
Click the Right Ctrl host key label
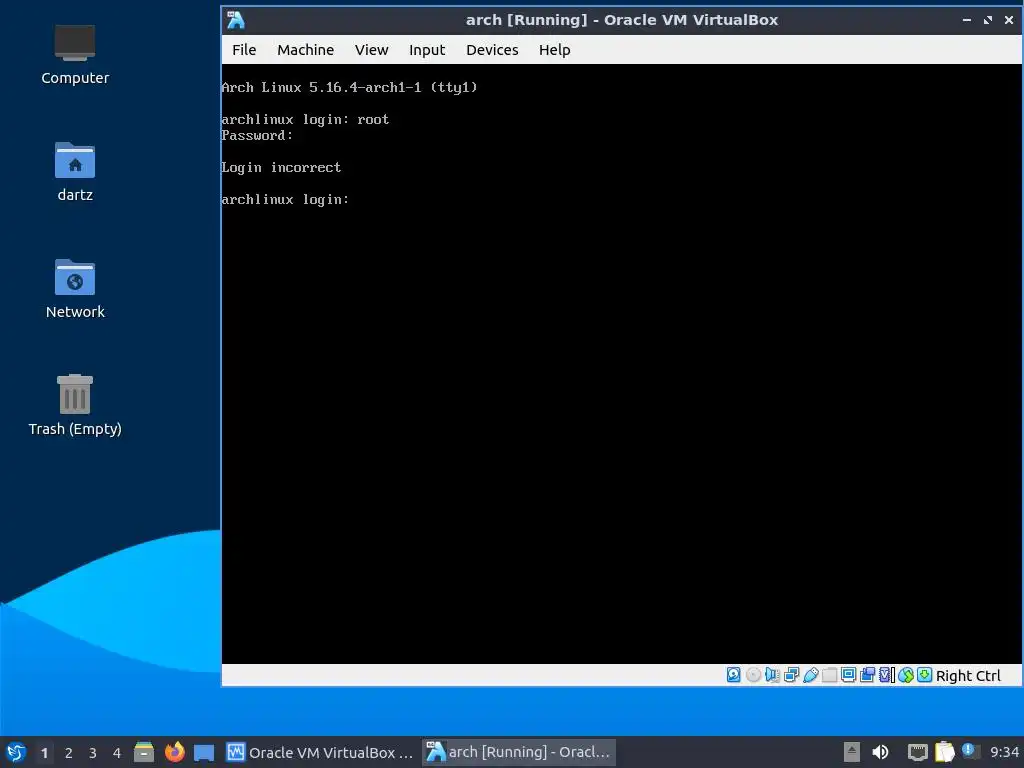(968, 676)
